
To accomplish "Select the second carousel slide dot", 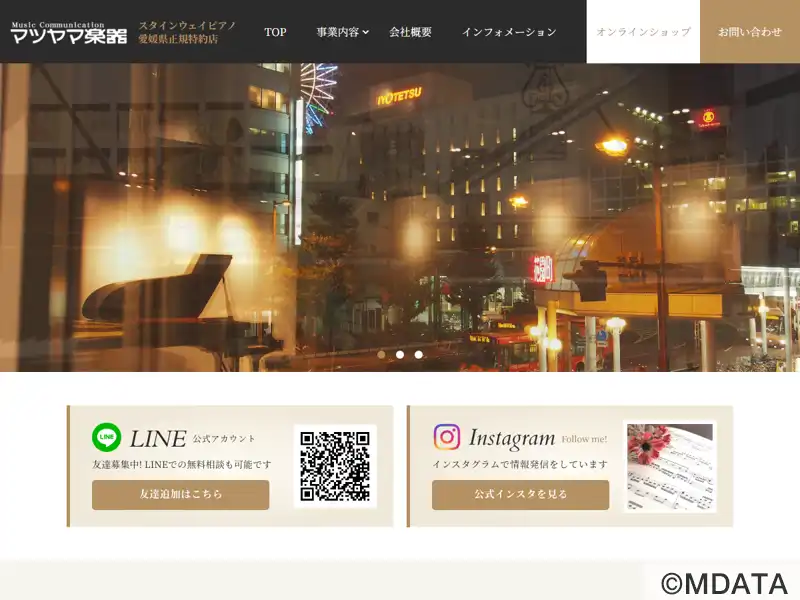I will point(400,355).
